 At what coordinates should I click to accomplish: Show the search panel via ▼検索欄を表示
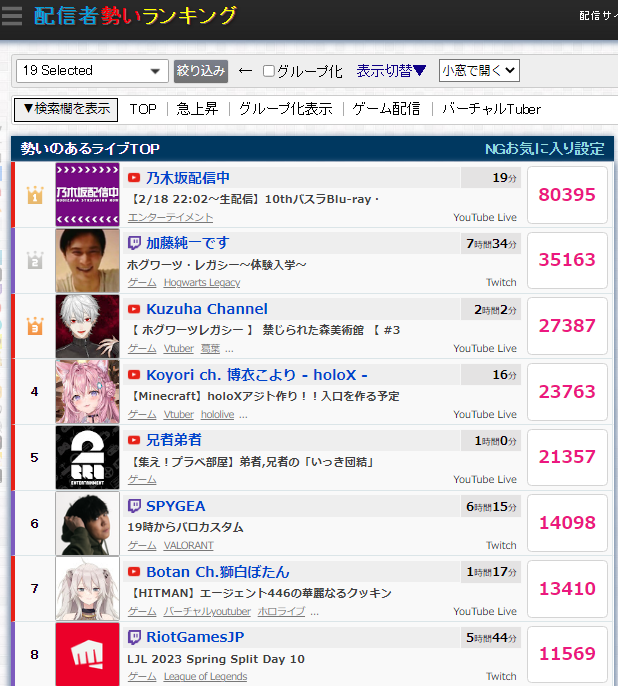(66, 109)
